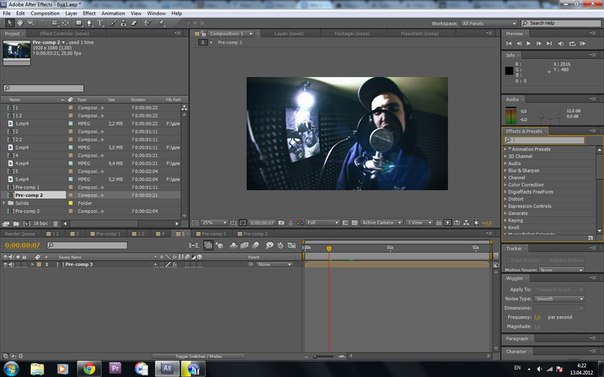Switch to the Render Queue tab
Screen dimensions: 604x377
(20, 234)
